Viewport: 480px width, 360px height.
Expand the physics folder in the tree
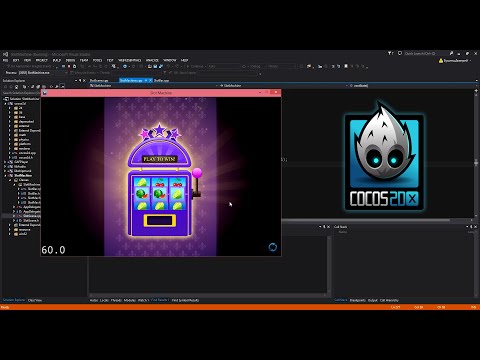pyautogui.click(x=10, y=140)
